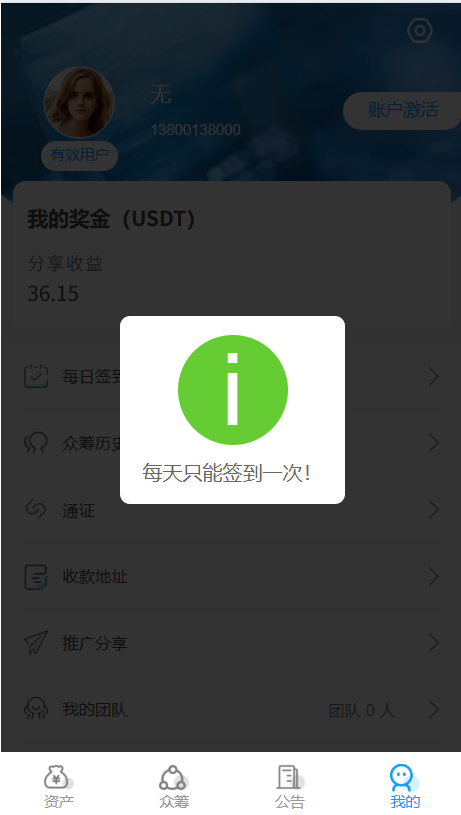Open the hexagon settings icon
The width and height of the screenshot is (461, 815).
pos(419,31)
